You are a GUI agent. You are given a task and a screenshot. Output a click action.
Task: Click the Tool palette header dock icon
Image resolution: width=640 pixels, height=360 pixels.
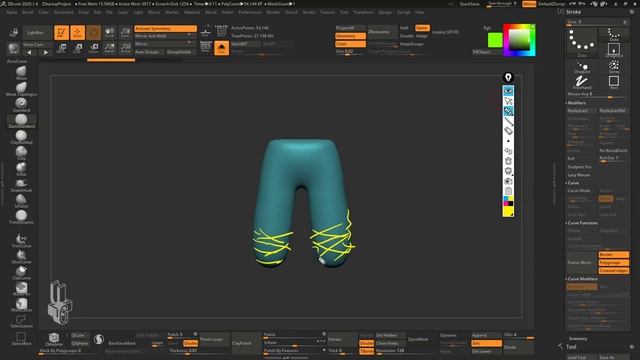point(632,347)
